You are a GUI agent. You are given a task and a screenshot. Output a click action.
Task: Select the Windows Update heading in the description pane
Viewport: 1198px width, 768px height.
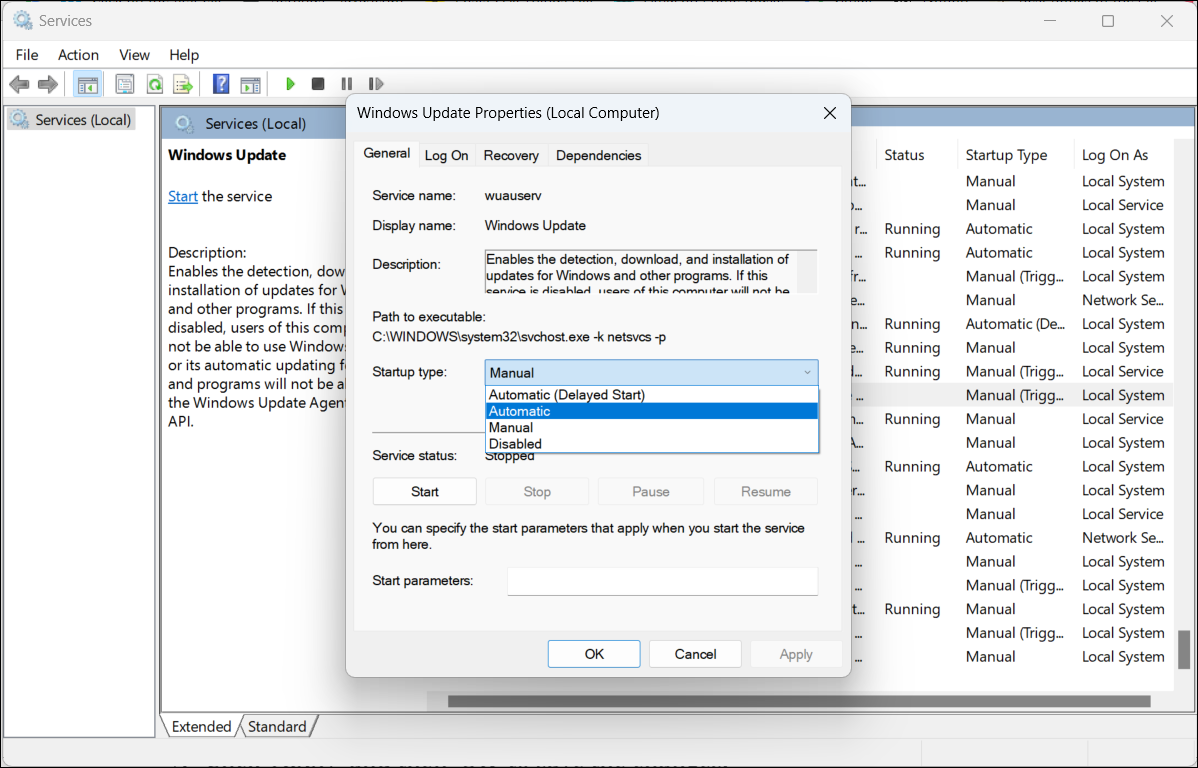[227, 155]
